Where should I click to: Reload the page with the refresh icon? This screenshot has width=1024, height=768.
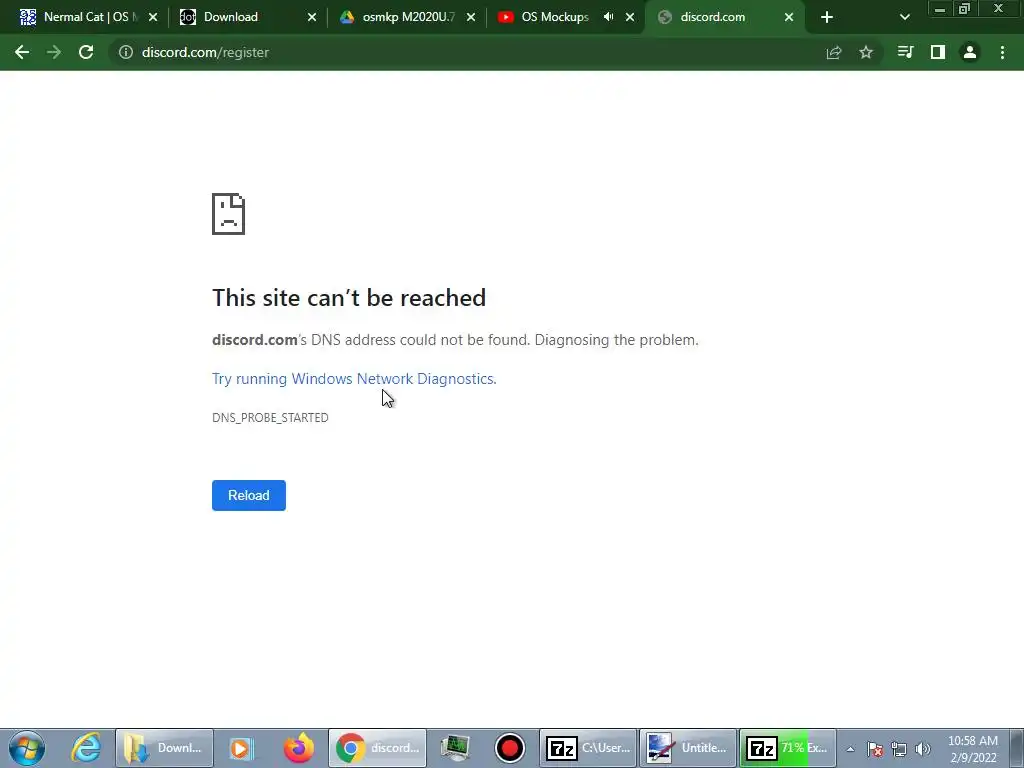point(86,52)
